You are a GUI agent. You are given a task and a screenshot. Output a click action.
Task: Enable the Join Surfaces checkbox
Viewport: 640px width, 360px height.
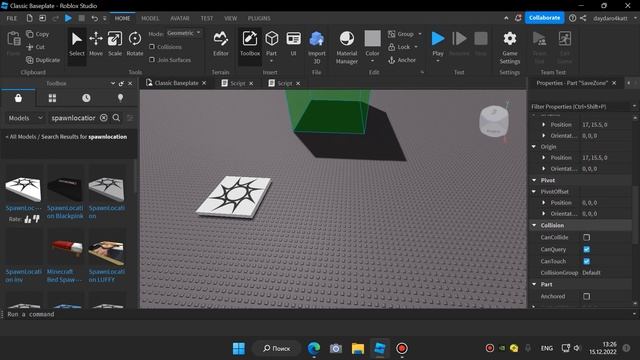[x=152, y=60]
